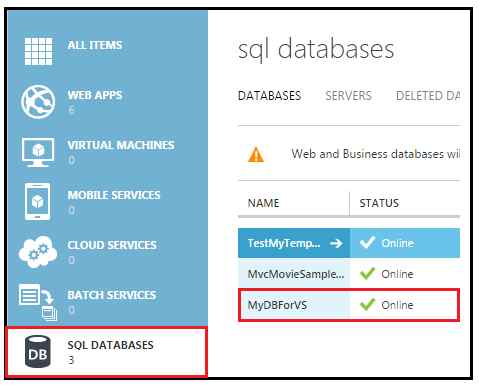
Task: Sort by the STATUS column header
Action: pos(379,203)
